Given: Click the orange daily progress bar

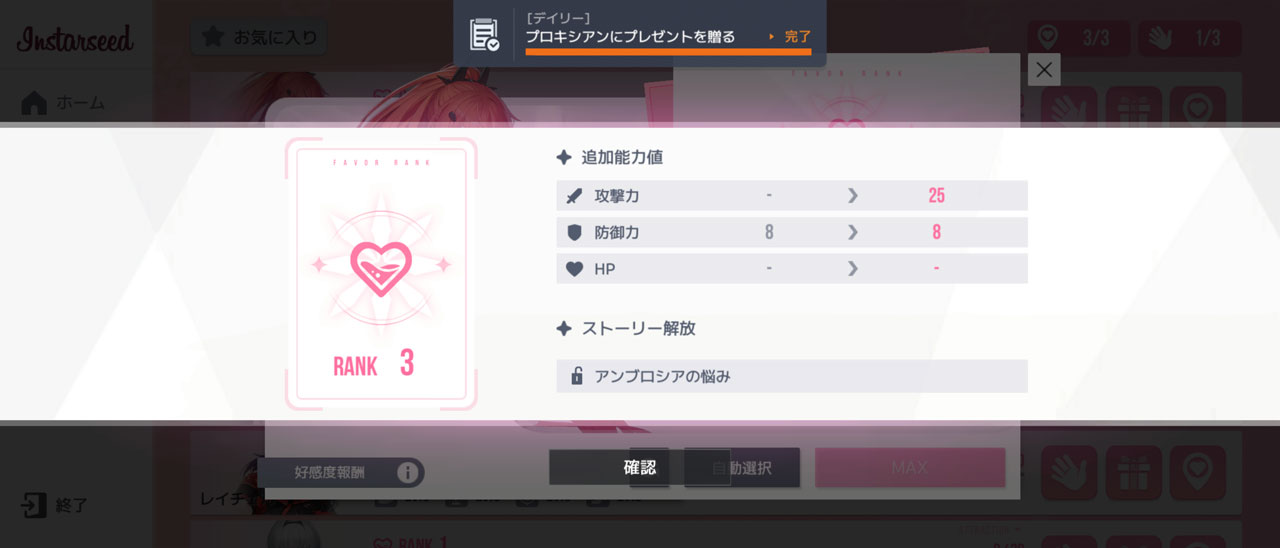Looking at the screenshot, I should click(668, 51).
